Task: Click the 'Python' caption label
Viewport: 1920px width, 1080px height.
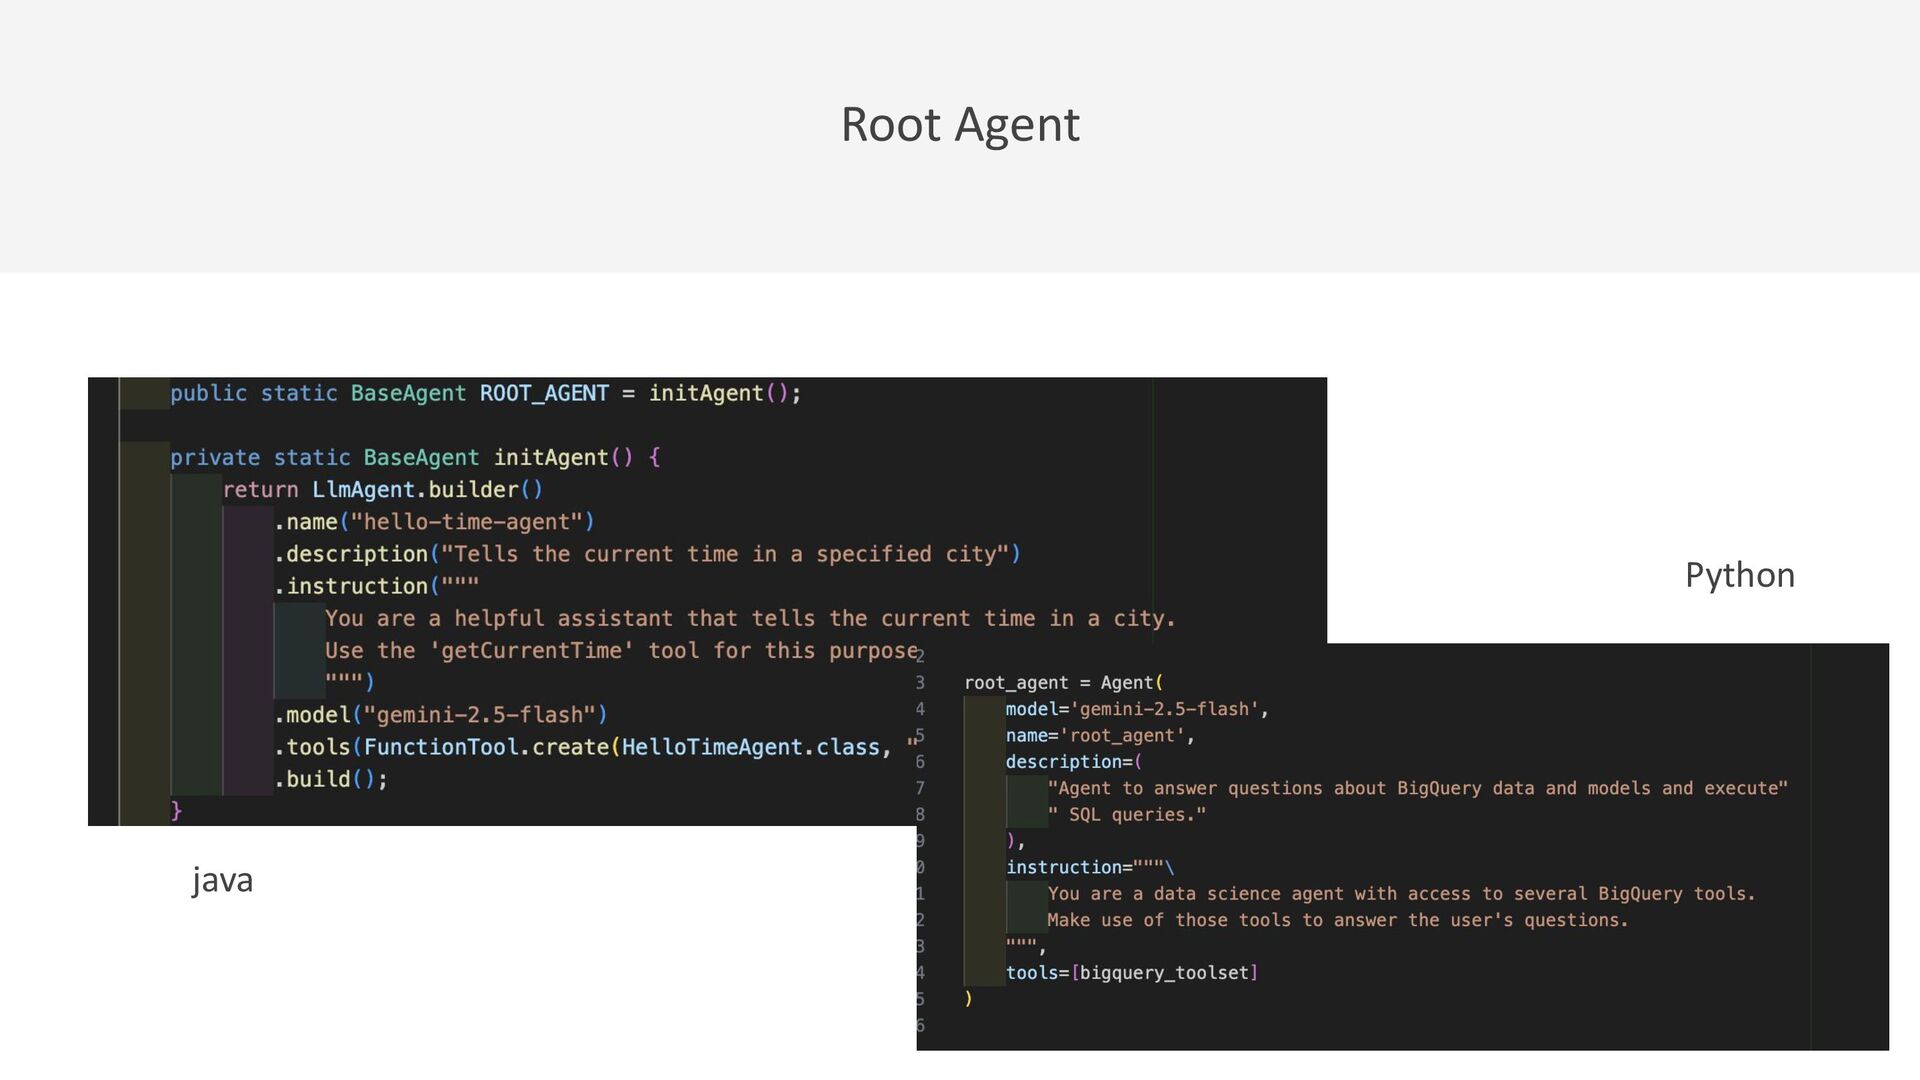Action: pyautogui.click(x=1739, y=575)
